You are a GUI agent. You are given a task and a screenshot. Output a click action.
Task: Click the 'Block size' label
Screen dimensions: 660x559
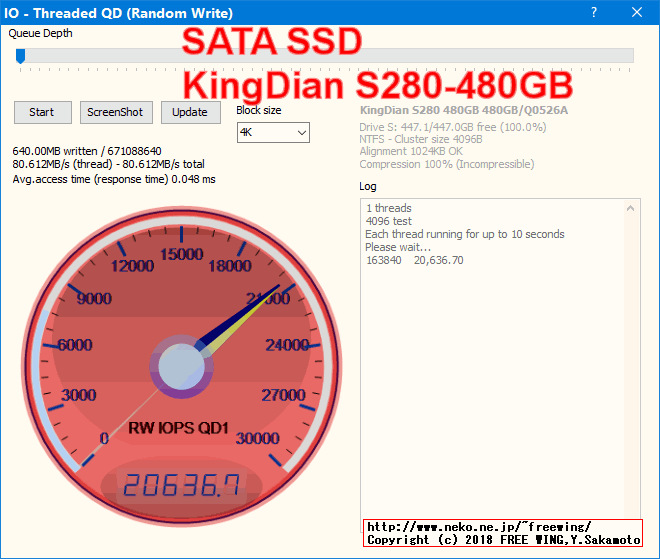click(x=258, y=110)
